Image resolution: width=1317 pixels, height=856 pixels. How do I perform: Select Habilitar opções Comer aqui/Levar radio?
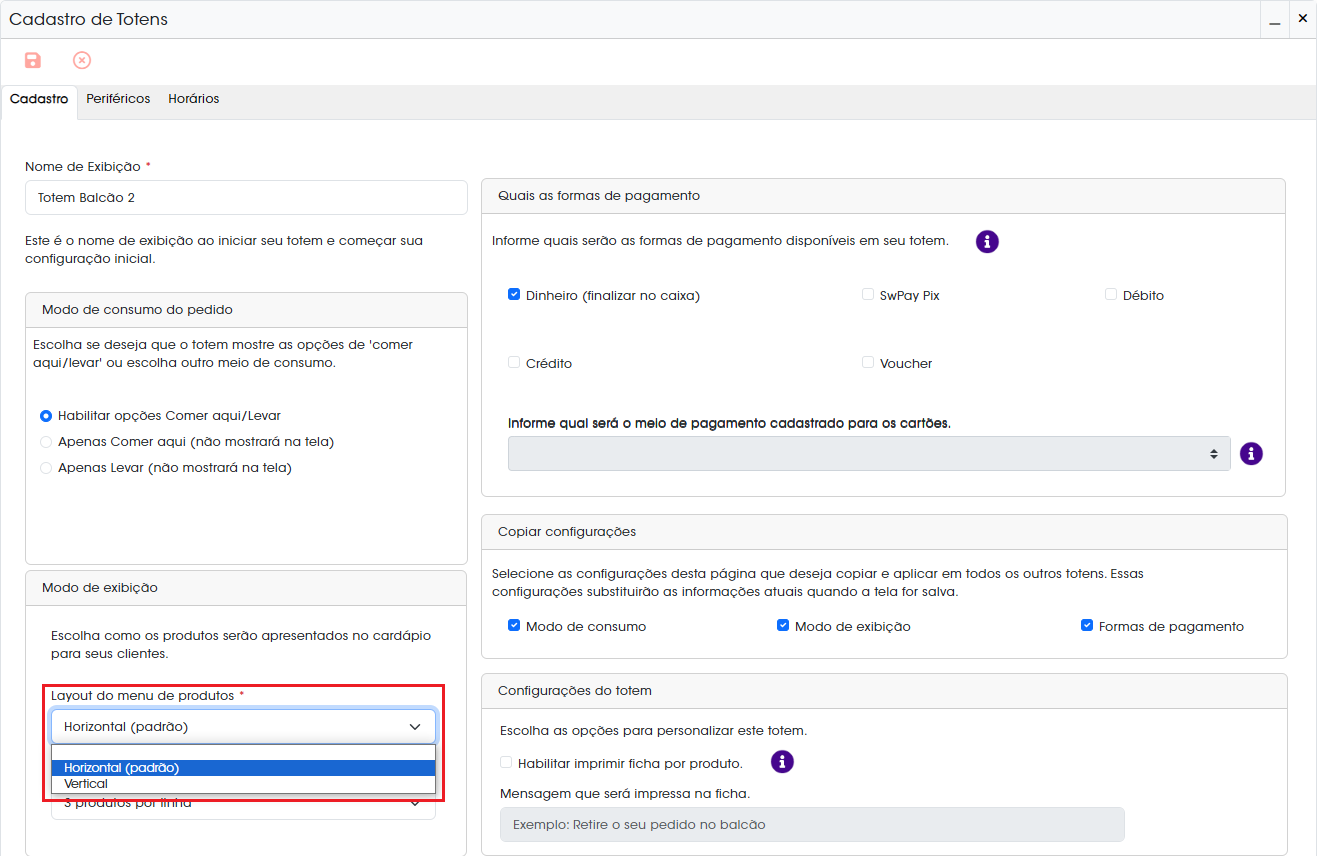[46, 416]
